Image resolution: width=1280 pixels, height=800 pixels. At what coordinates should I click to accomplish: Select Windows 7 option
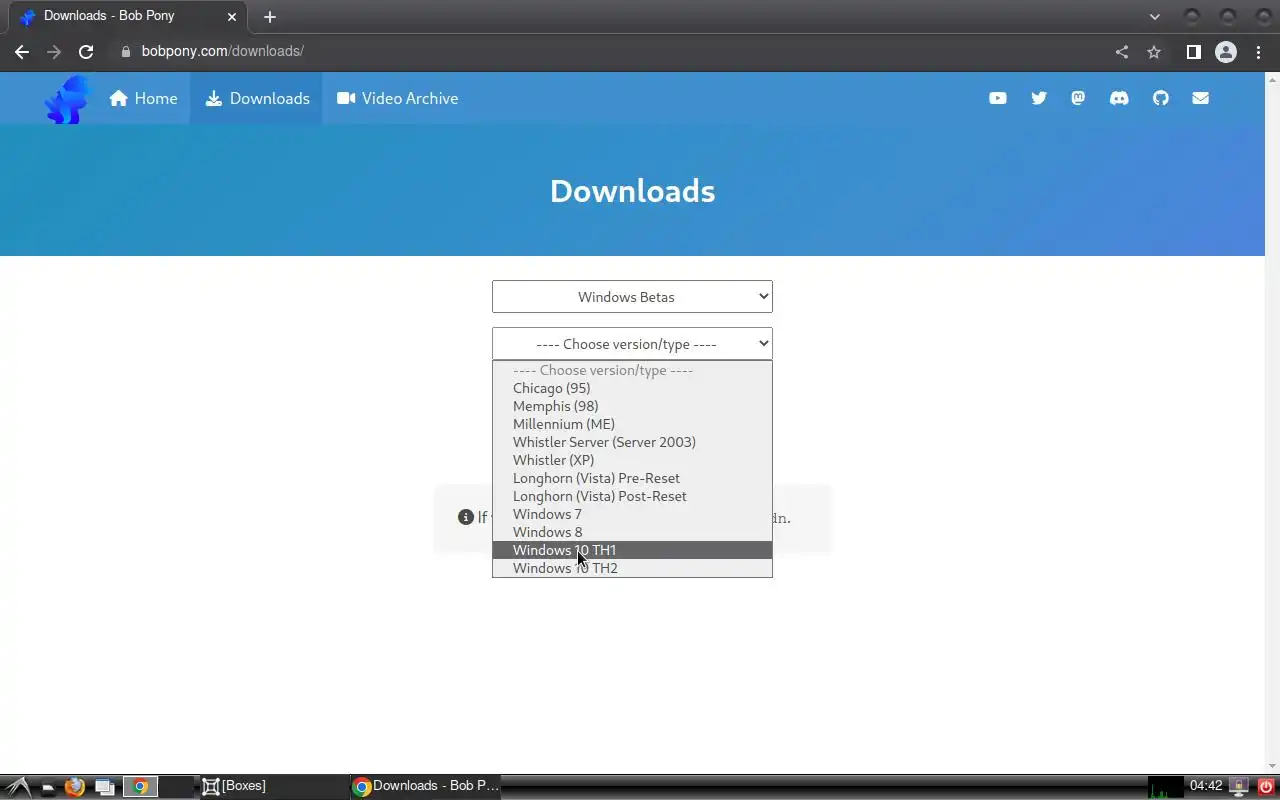click(632, 514)
